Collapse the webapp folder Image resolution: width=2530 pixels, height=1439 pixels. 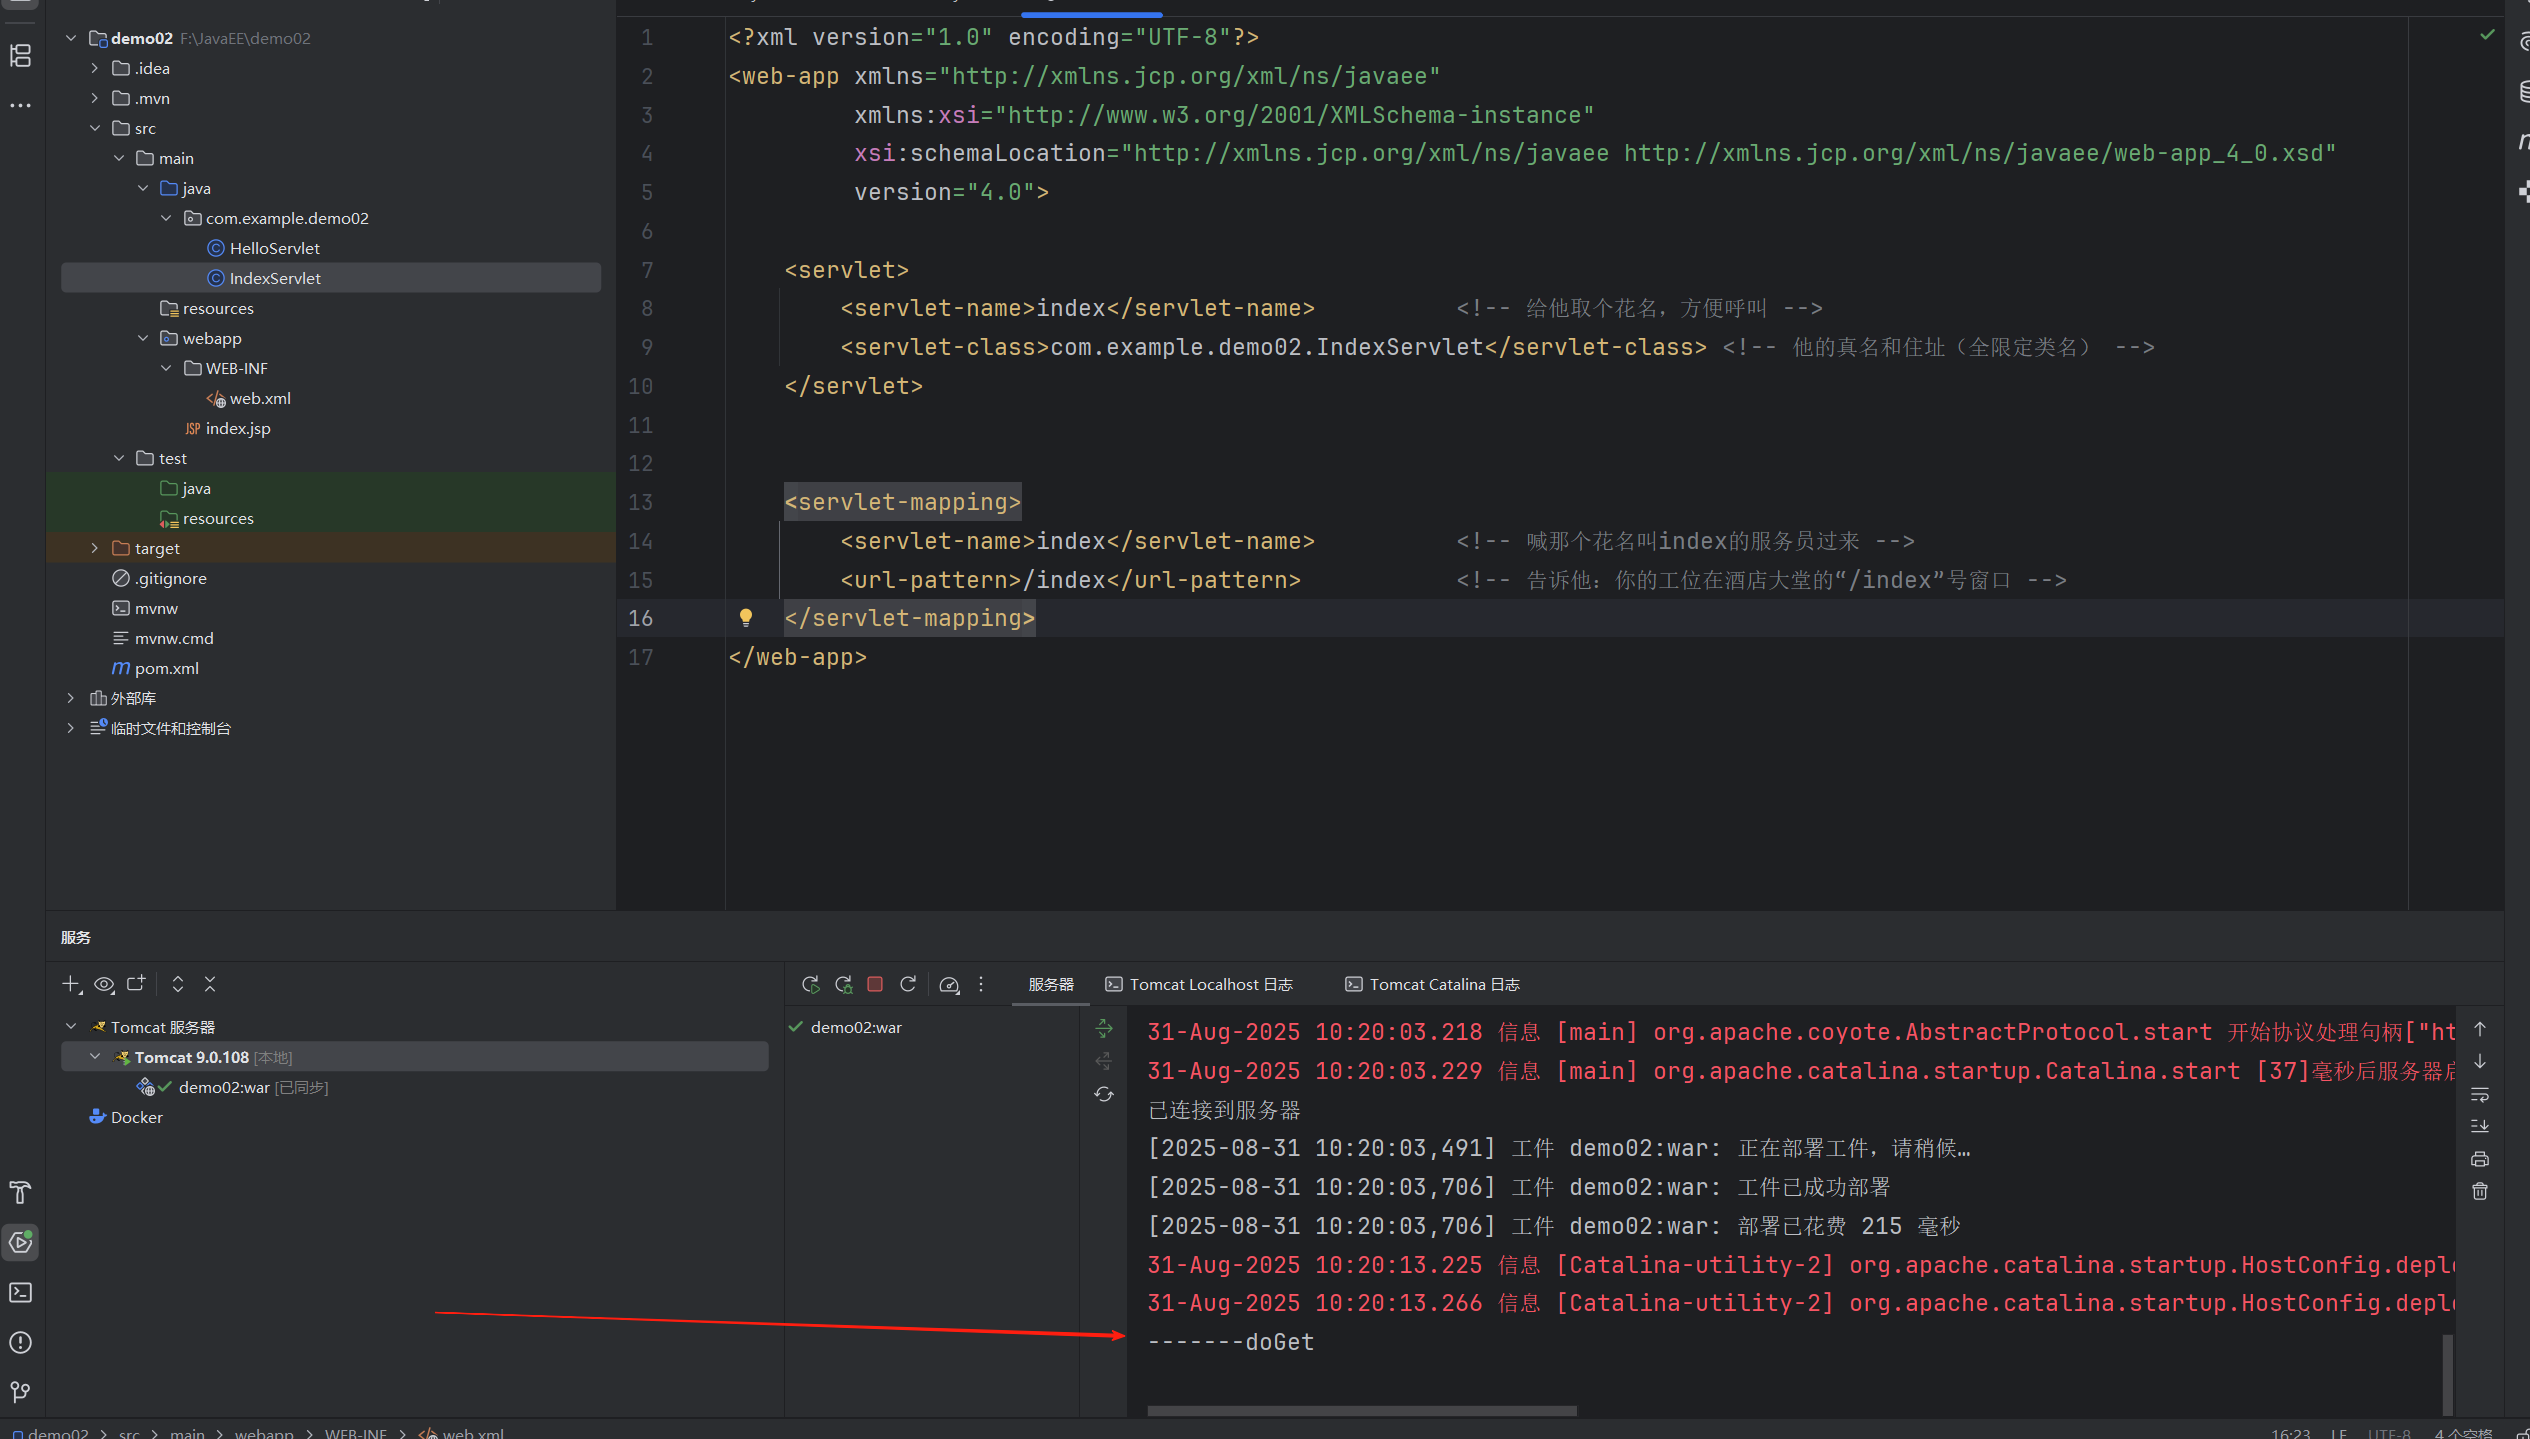(x=143, y=338)
